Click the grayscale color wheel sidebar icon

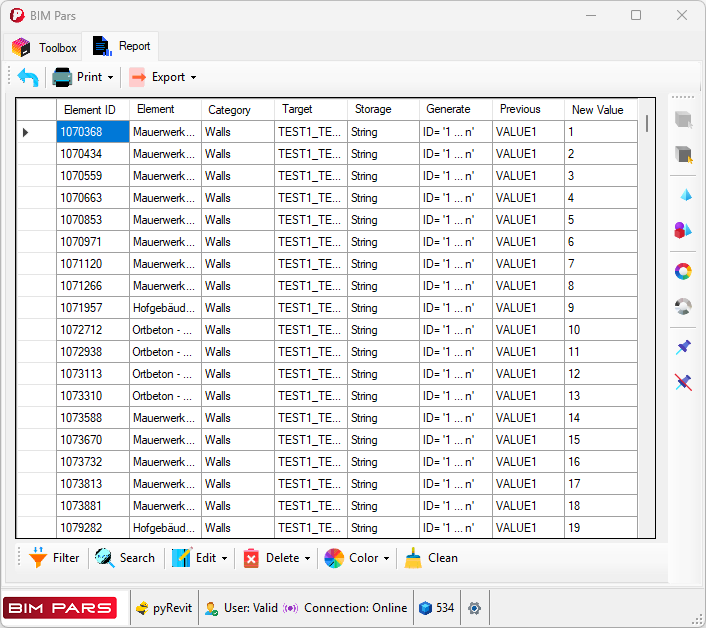(684, 307)
